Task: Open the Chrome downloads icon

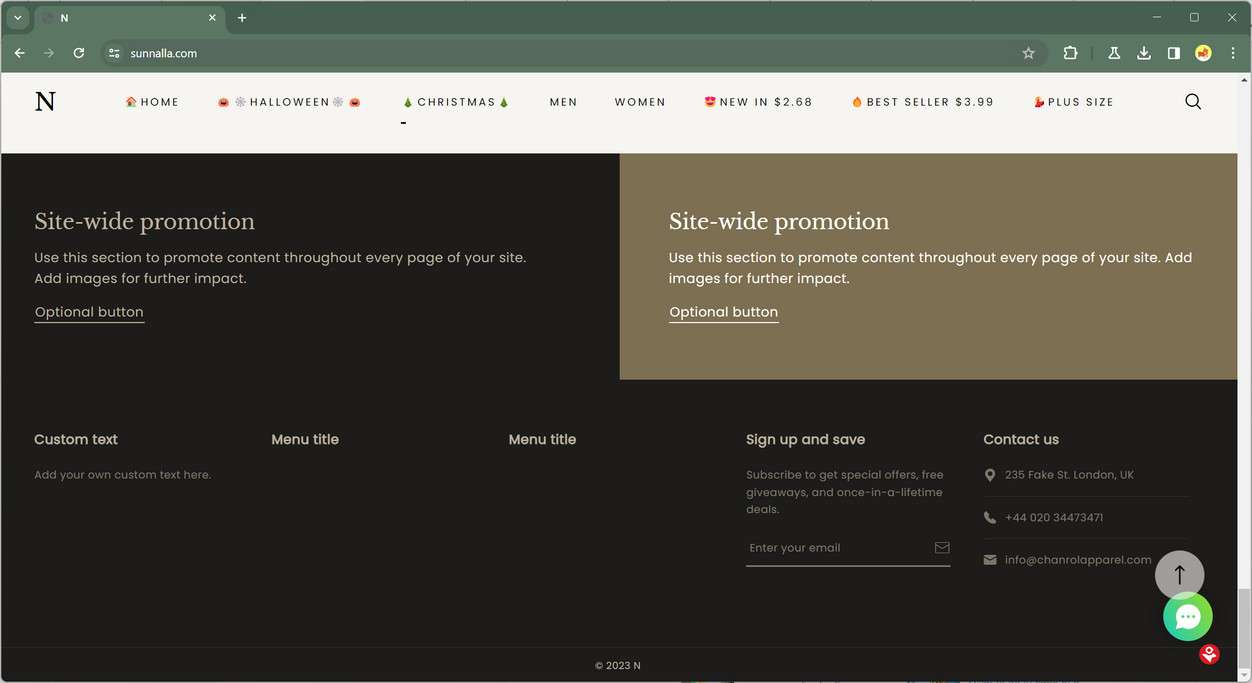Action: (x=1144, y=53)
